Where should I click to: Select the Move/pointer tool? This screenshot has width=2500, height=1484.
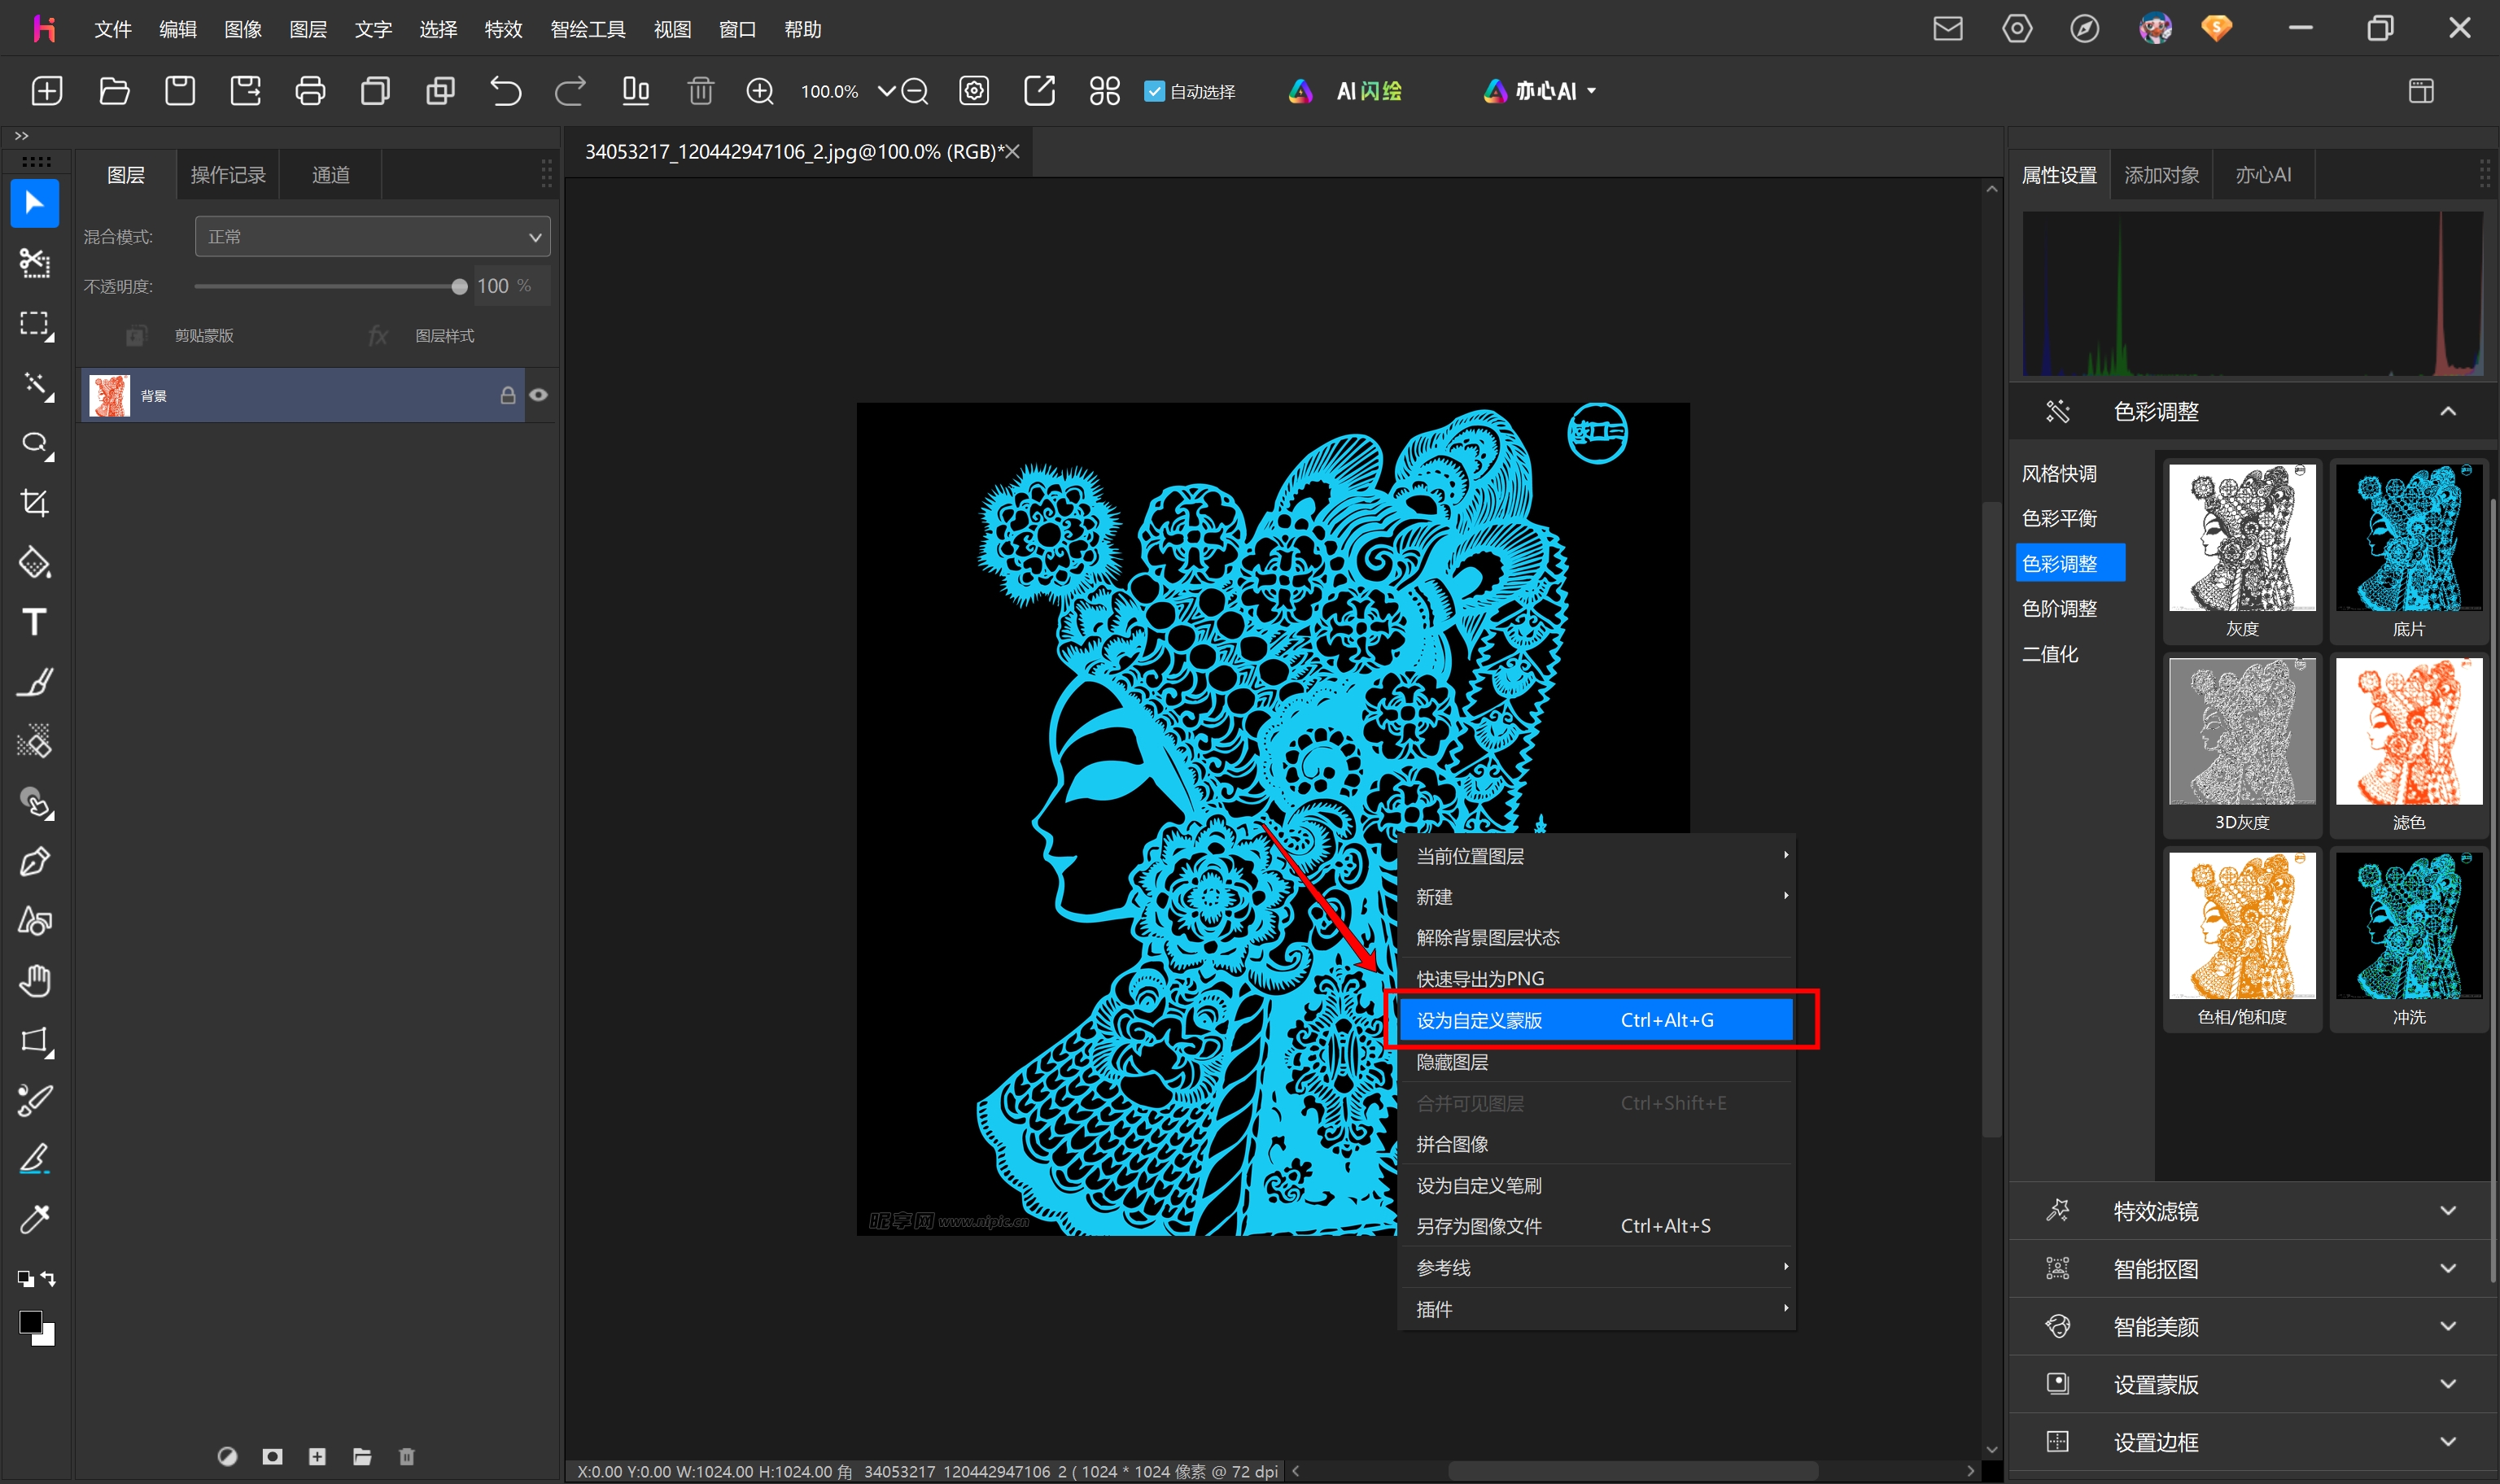point(35,204)
